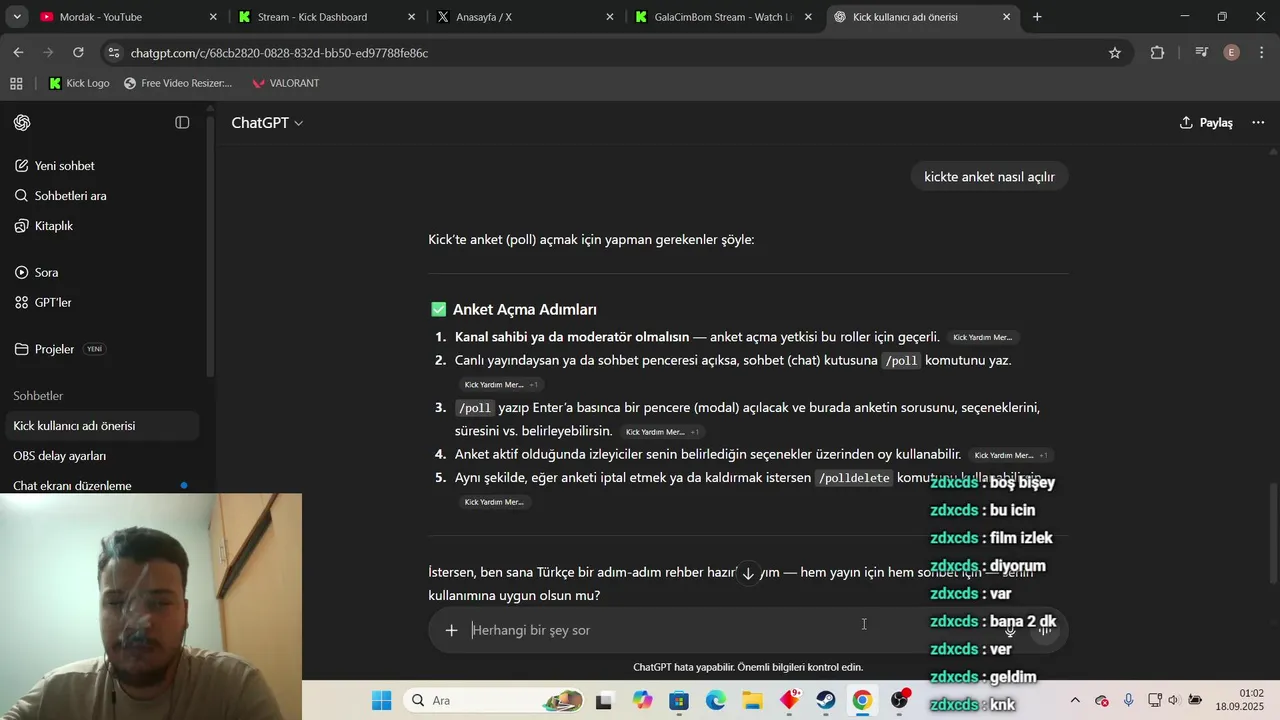This screenshot has height=720, width=1280.
Task: Click the green checkmark Anket Açma Adımları heading
Action: click(514, 310)
